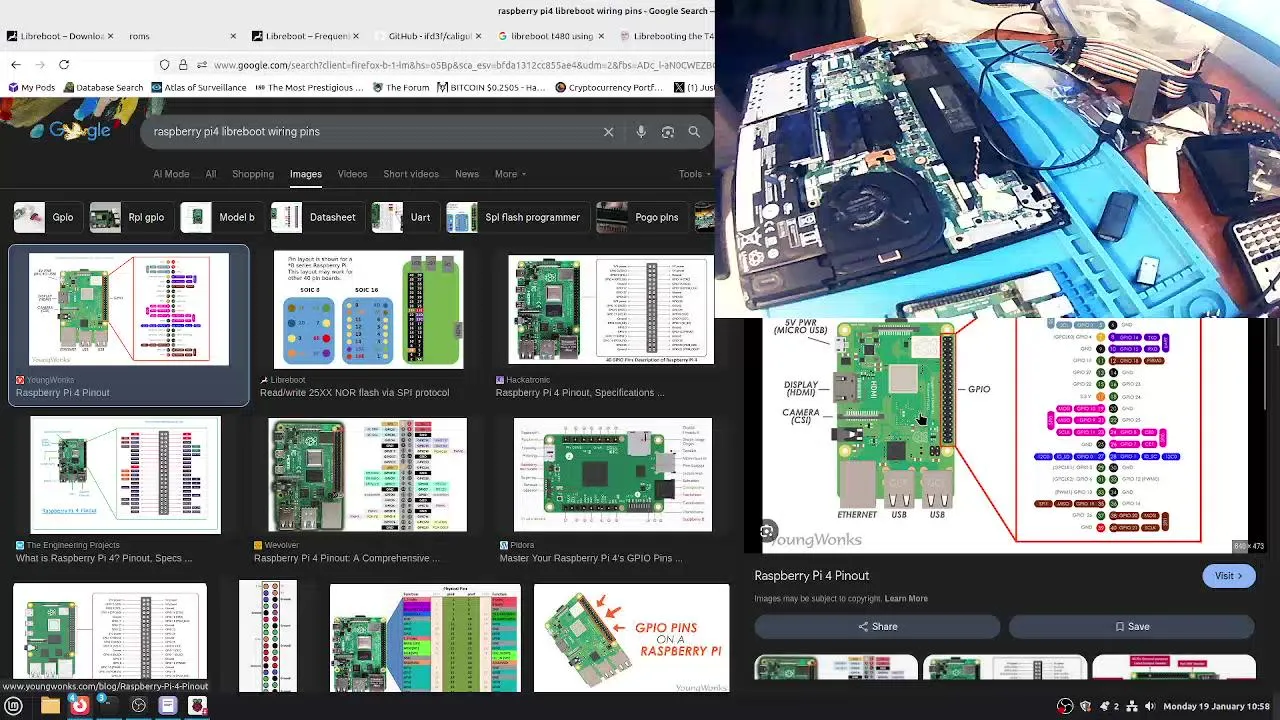The image size is (1280, 720).
Task: Open Libreboot 'Read/write 25XX NOR flash' thumbnail
Action: click(x=368, y=309)
